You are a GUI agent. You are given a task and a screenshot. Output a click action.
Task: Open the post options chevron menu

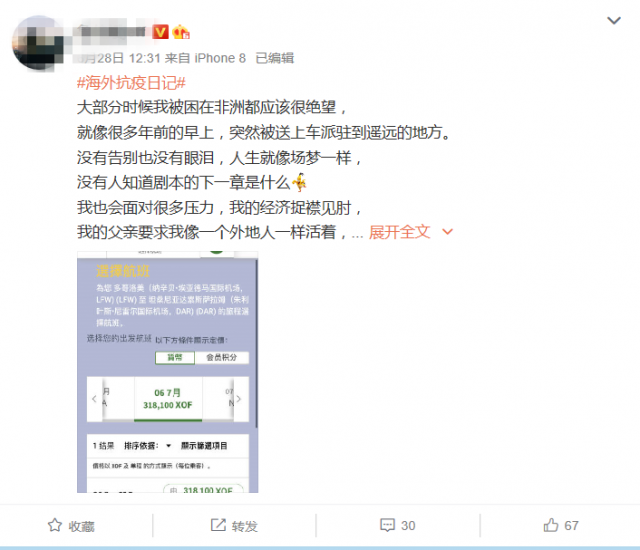click(x=614, y=20)
